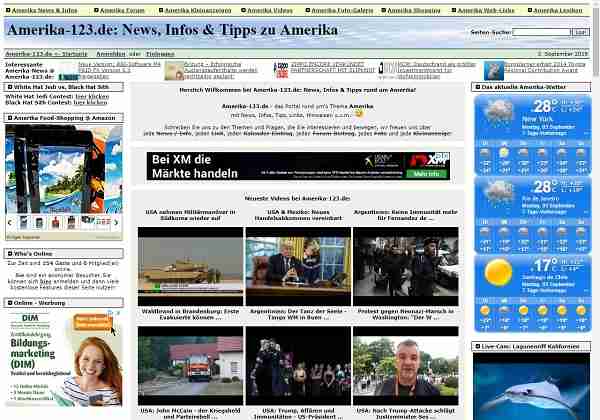Click the square icon beside 'Das aktuelle Amerika-Wetter'
The height and width of the screenshot is (420, 600).
coord(478,87)
